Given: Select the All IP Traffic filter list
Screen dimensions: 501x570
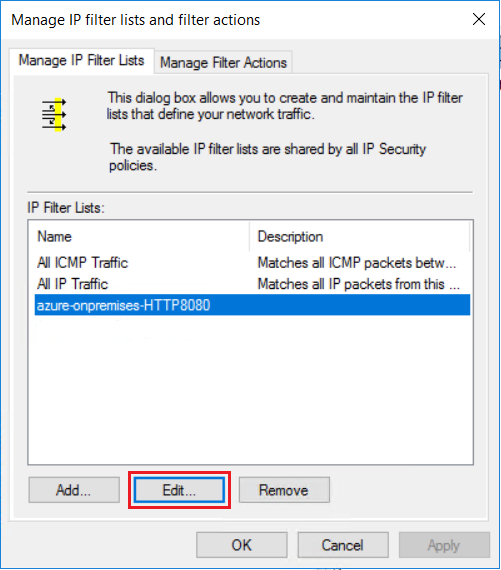Looking at the screenshot, I should (x=73, y=284).
